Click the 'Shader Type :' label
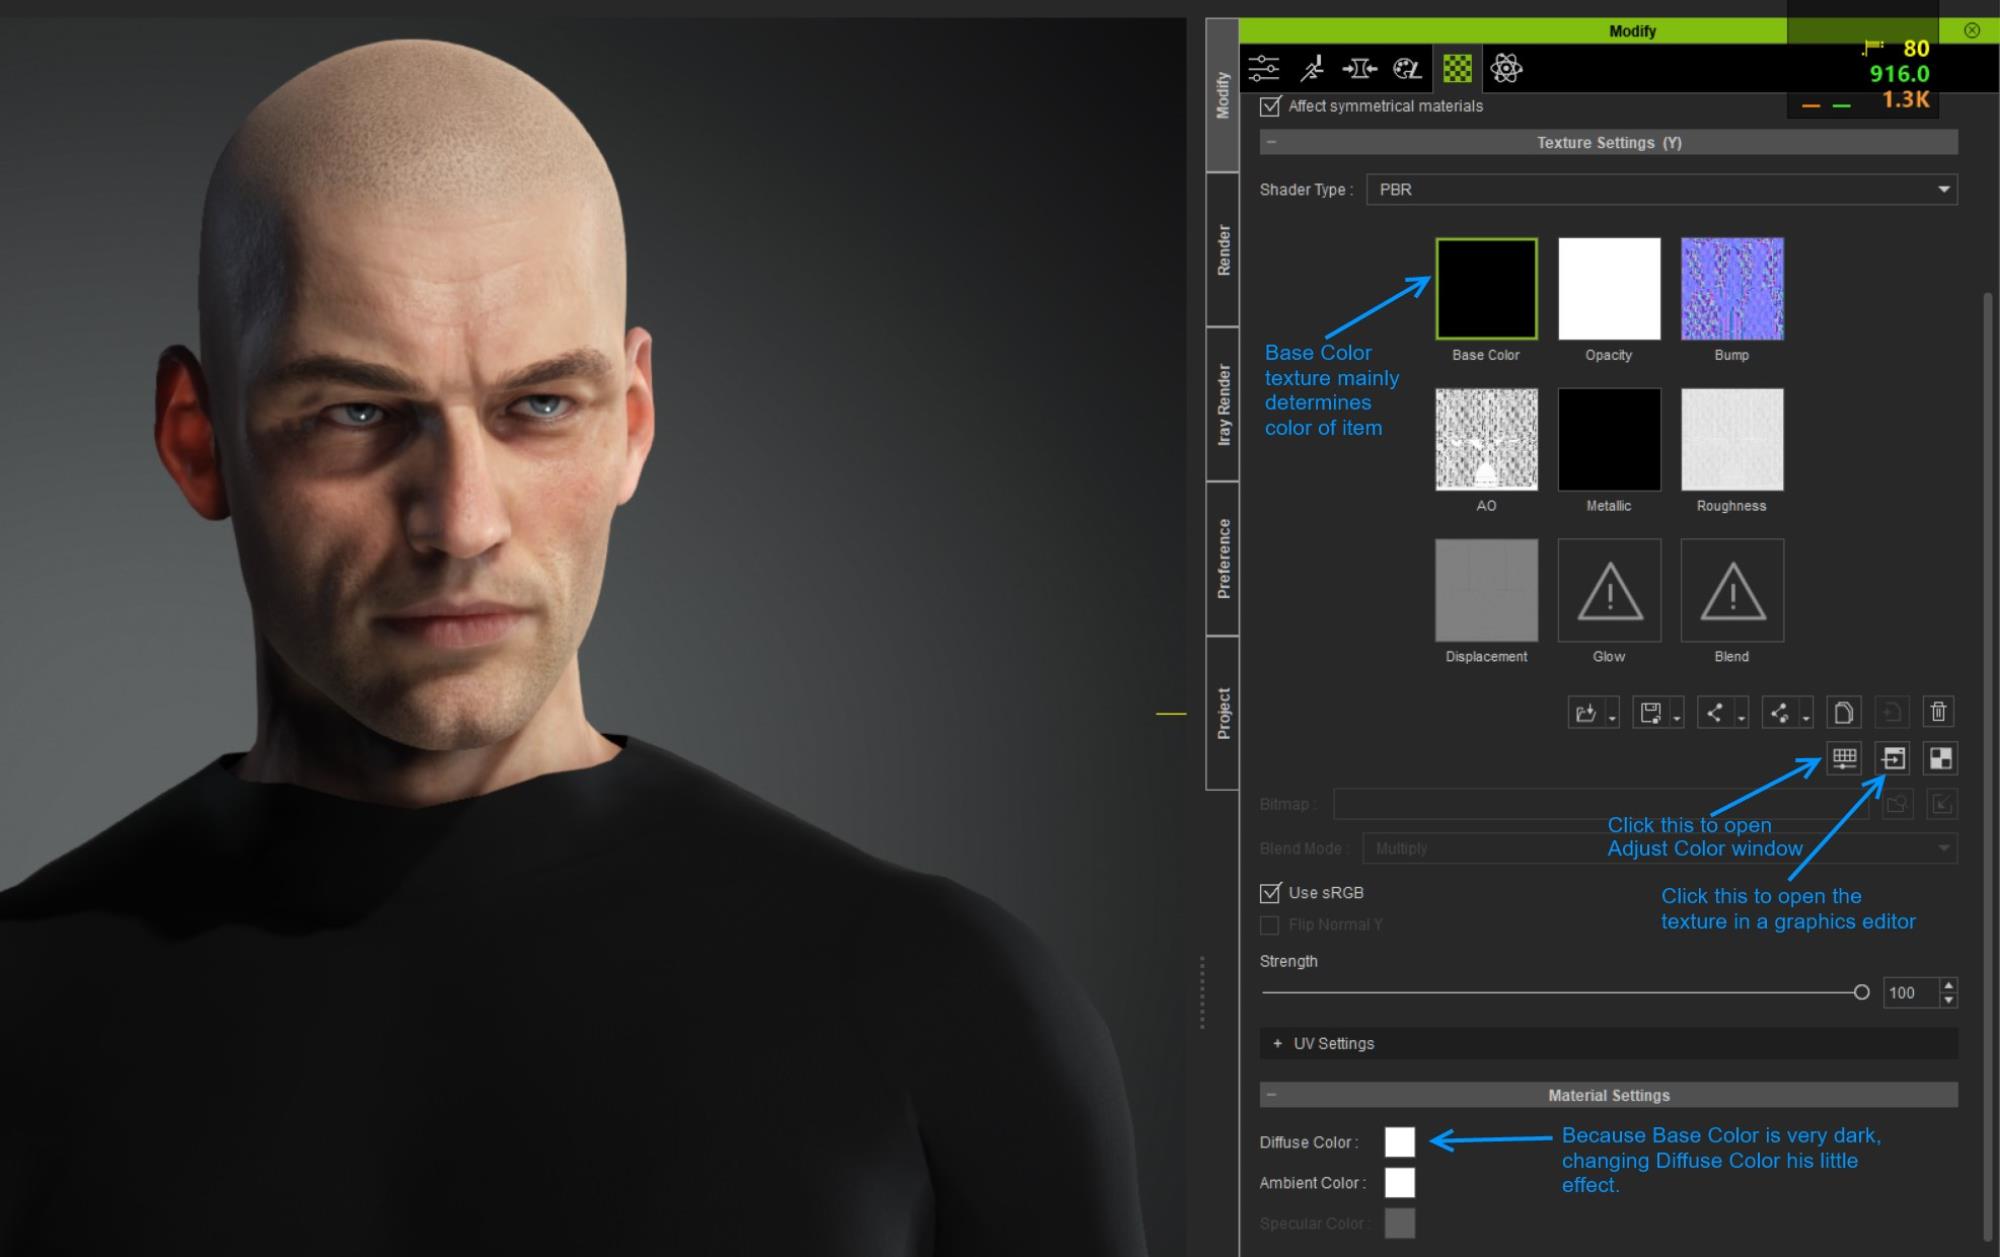Screen dimensions: 2000x1257 pyautogui.click(x=1306, y=189)
